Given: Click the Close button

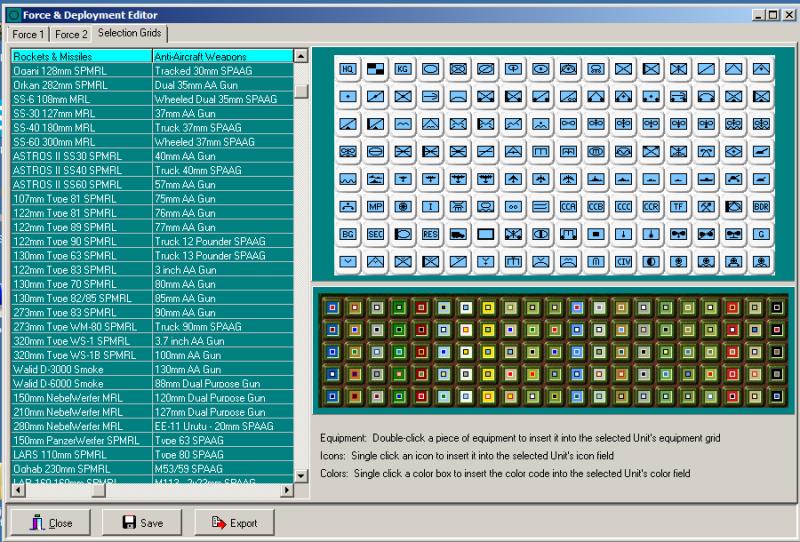Looking at the screenshot, I should (51, 523).
